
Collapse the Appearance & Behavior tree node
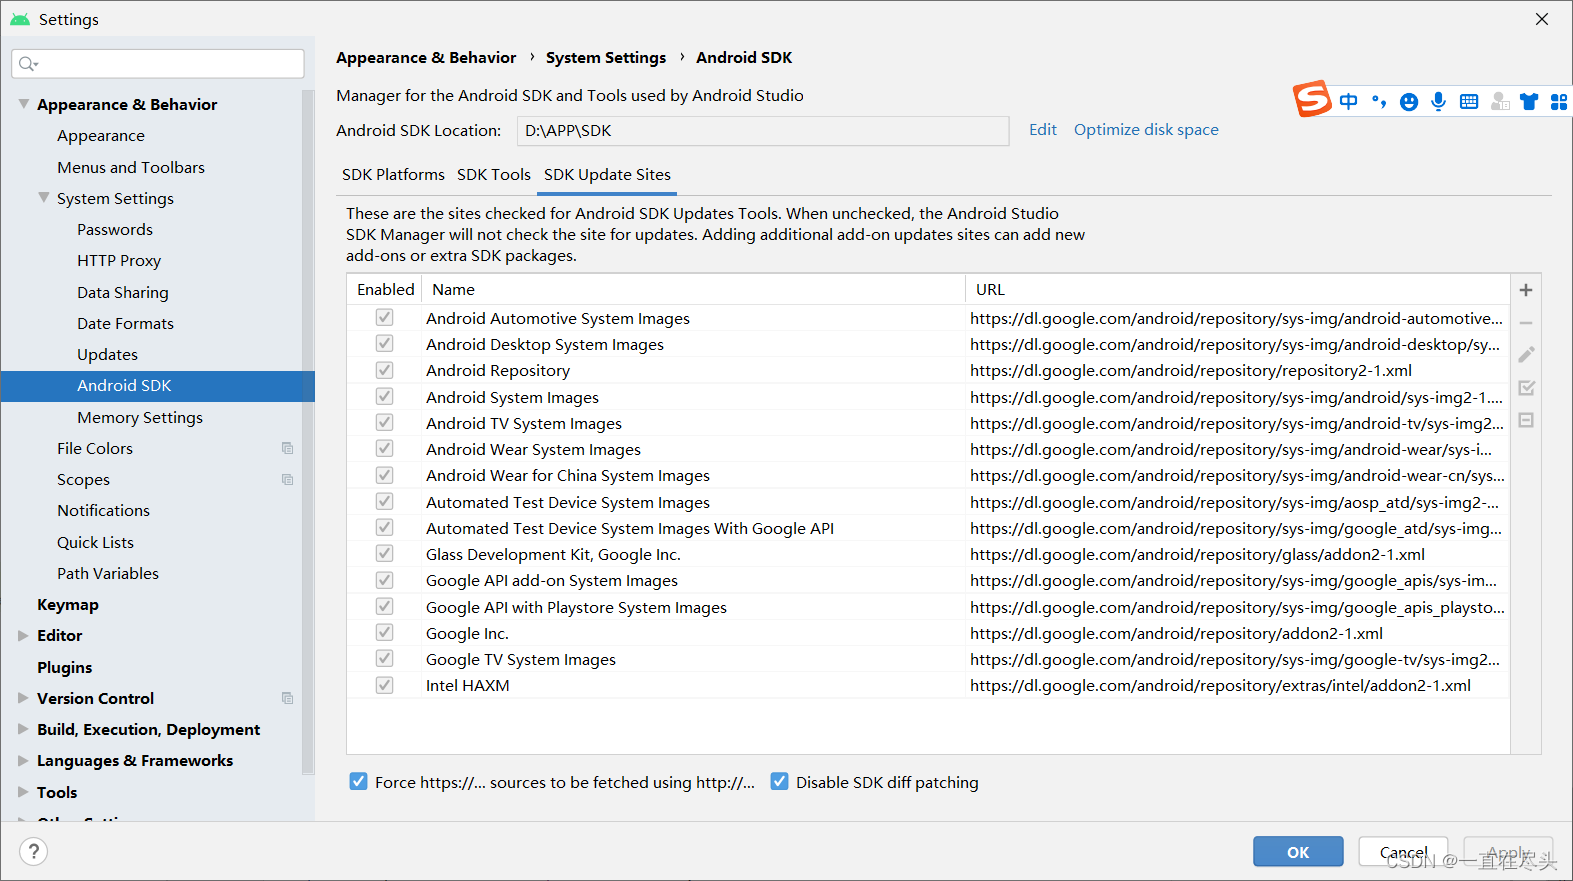[23, 104]
